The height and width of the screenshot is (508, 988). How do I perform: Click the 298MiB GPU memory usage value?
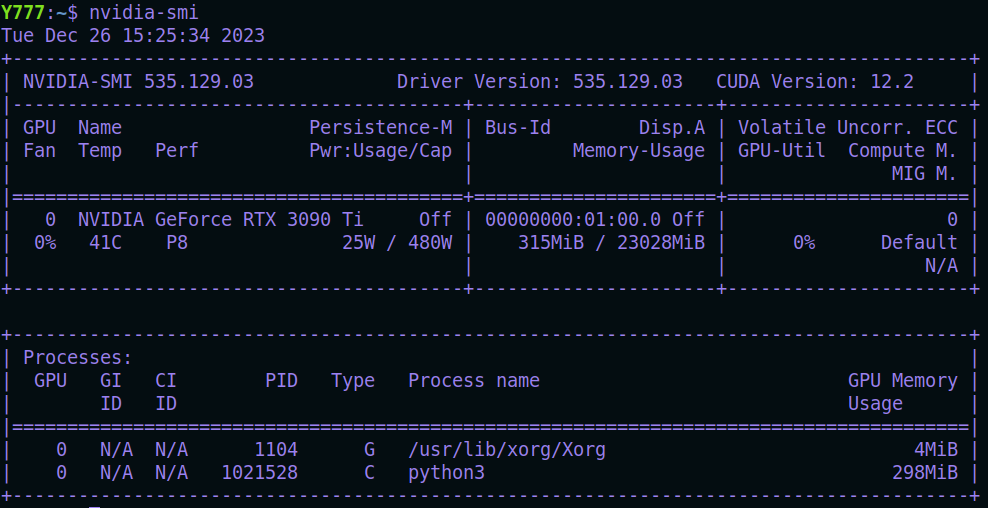click(x=925, y=473)
